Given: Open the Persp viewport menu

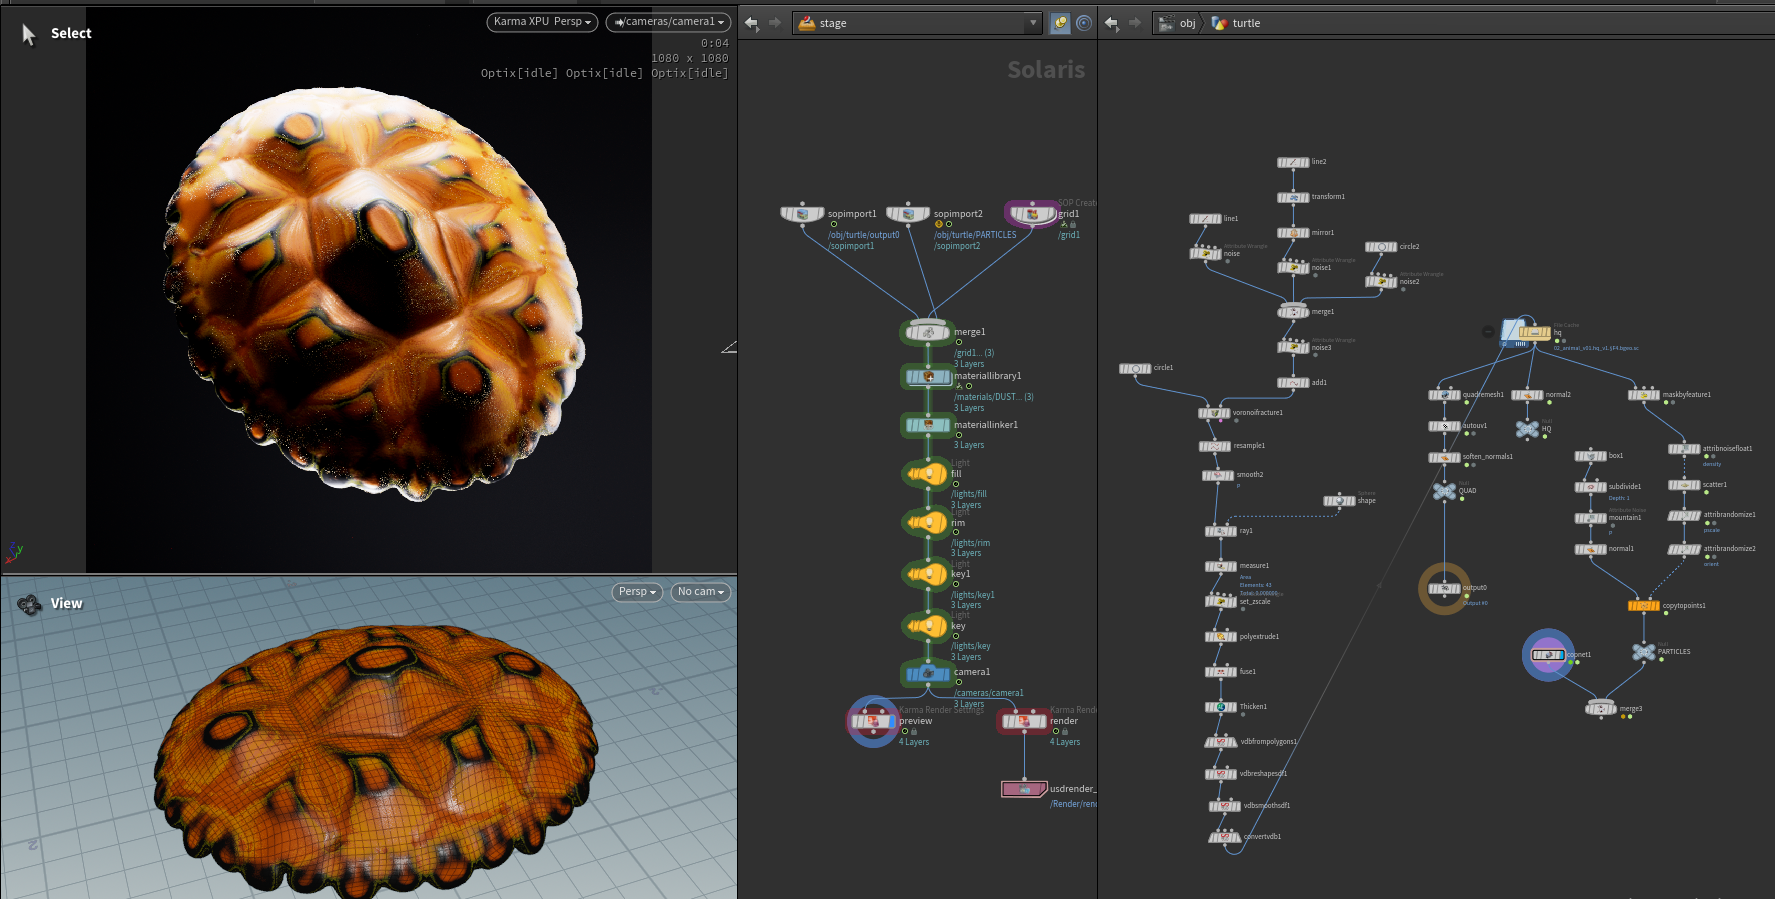Looking at the screenshot, I should 637,592.
